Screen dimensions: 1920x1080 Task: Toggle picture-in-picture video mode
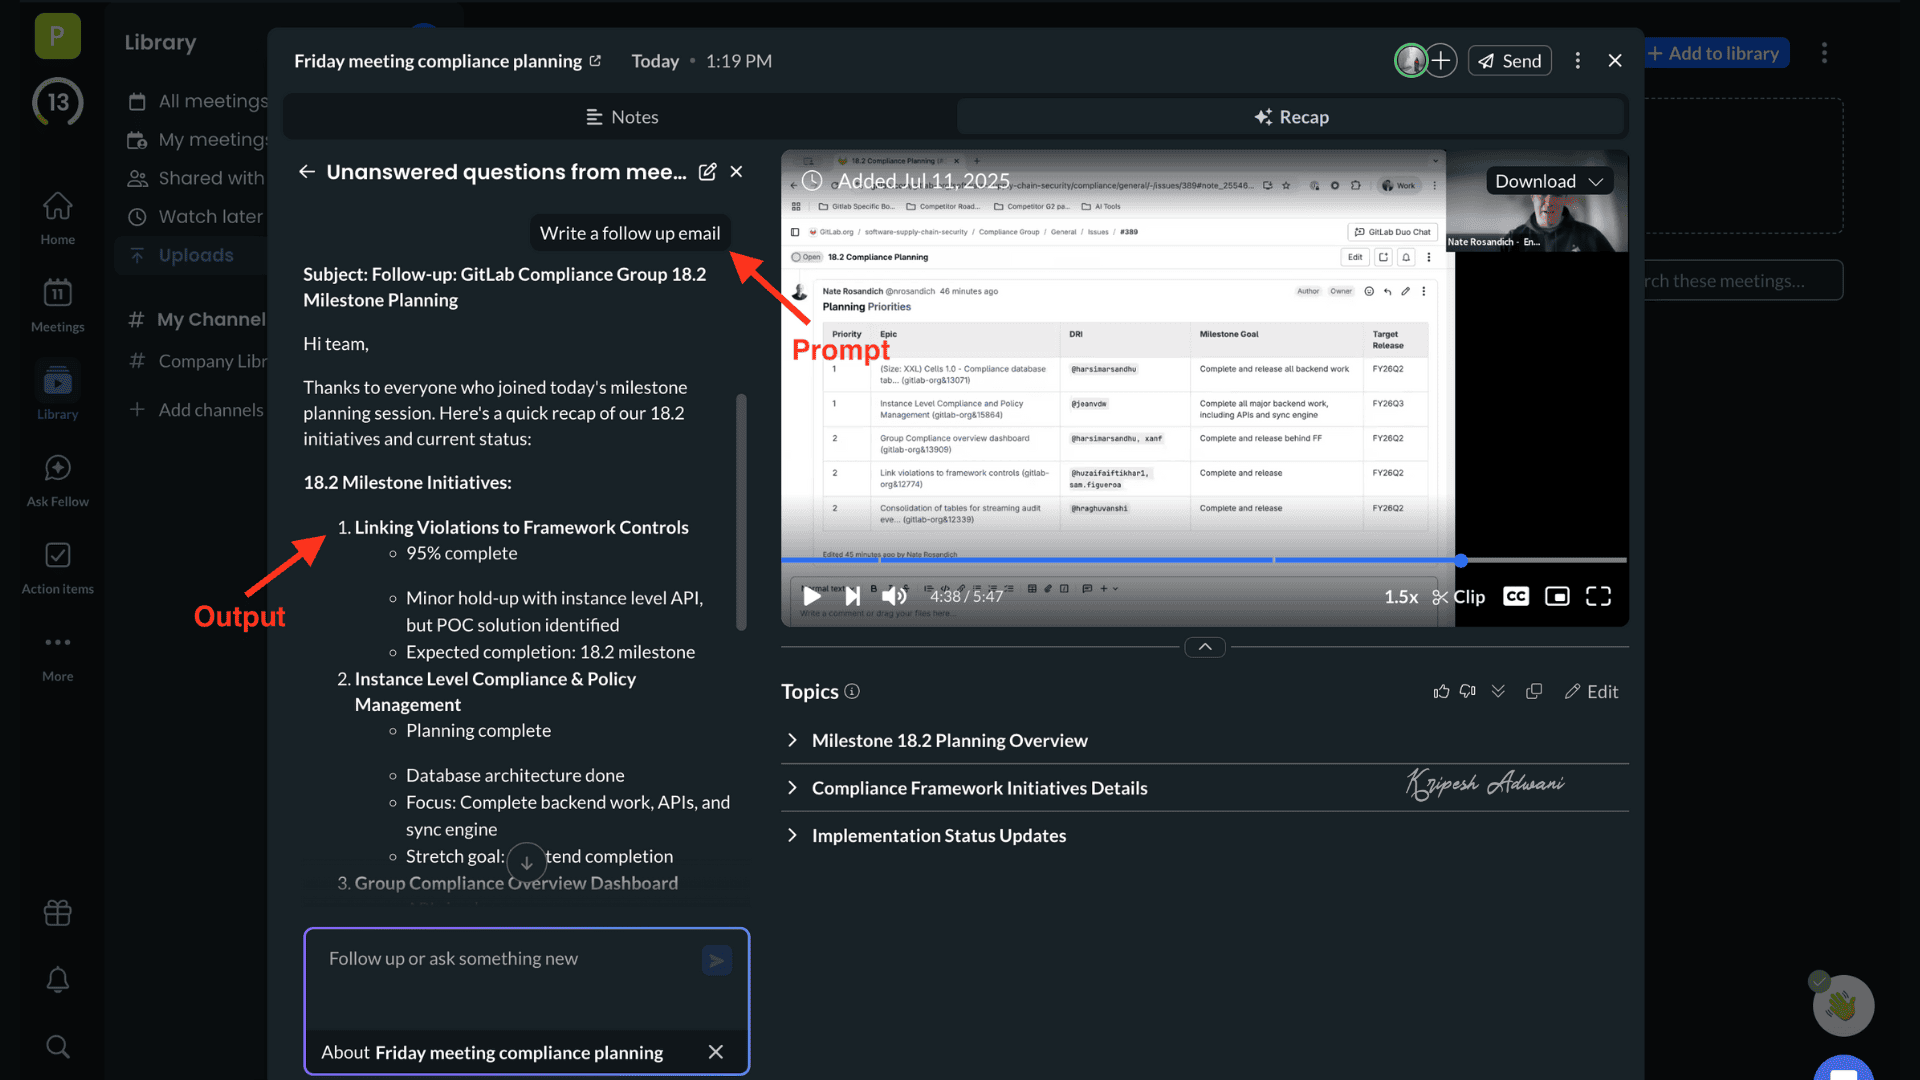[x=1557, y=597]
